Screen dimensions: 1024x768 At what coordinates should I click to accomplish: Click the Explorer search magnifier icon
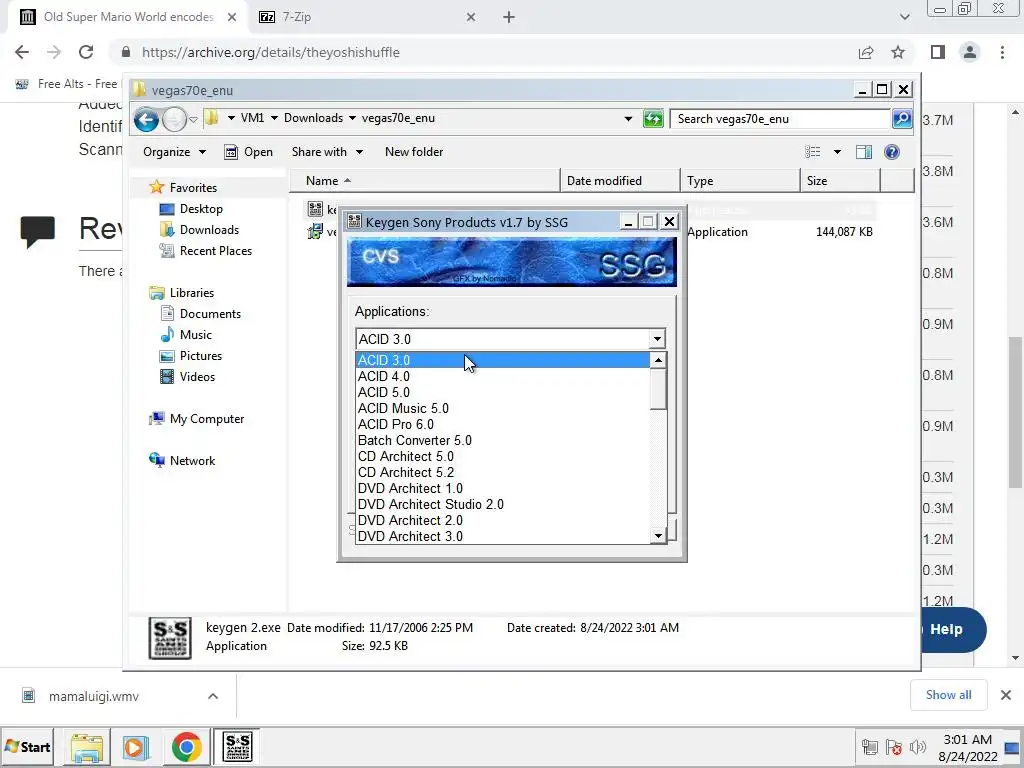[x=902, y=119]
